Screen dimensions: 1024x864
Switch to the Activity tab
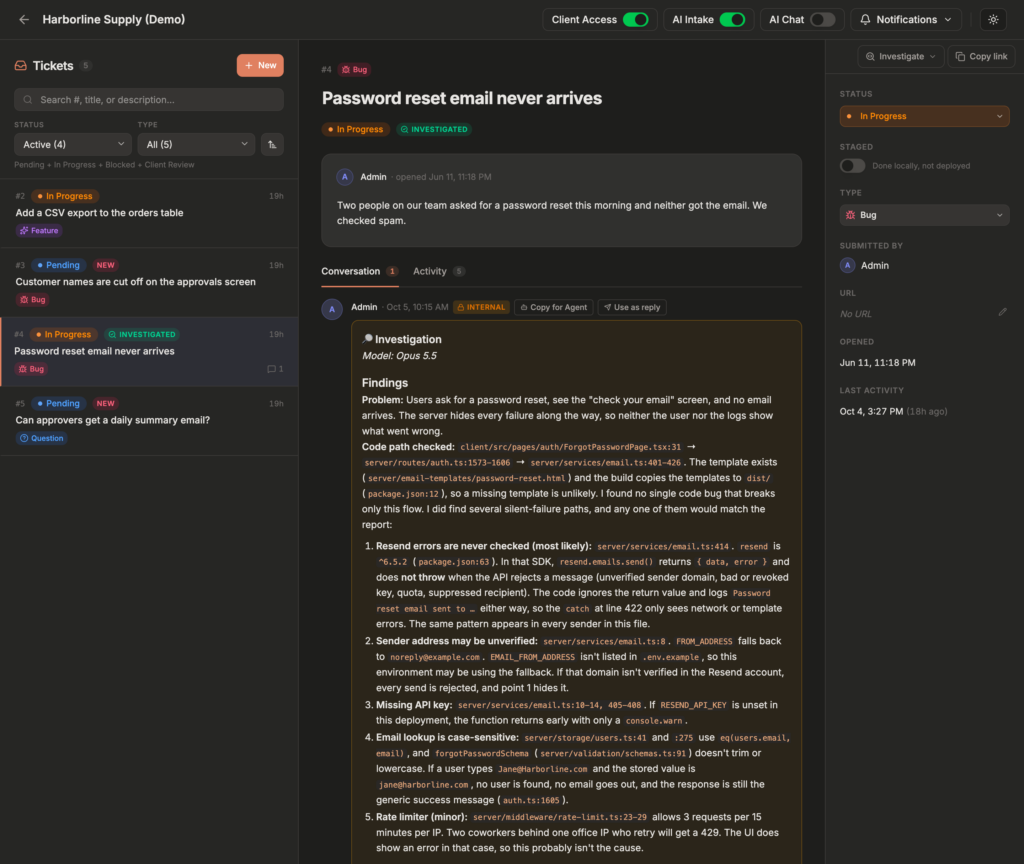[x=438, y=271]
